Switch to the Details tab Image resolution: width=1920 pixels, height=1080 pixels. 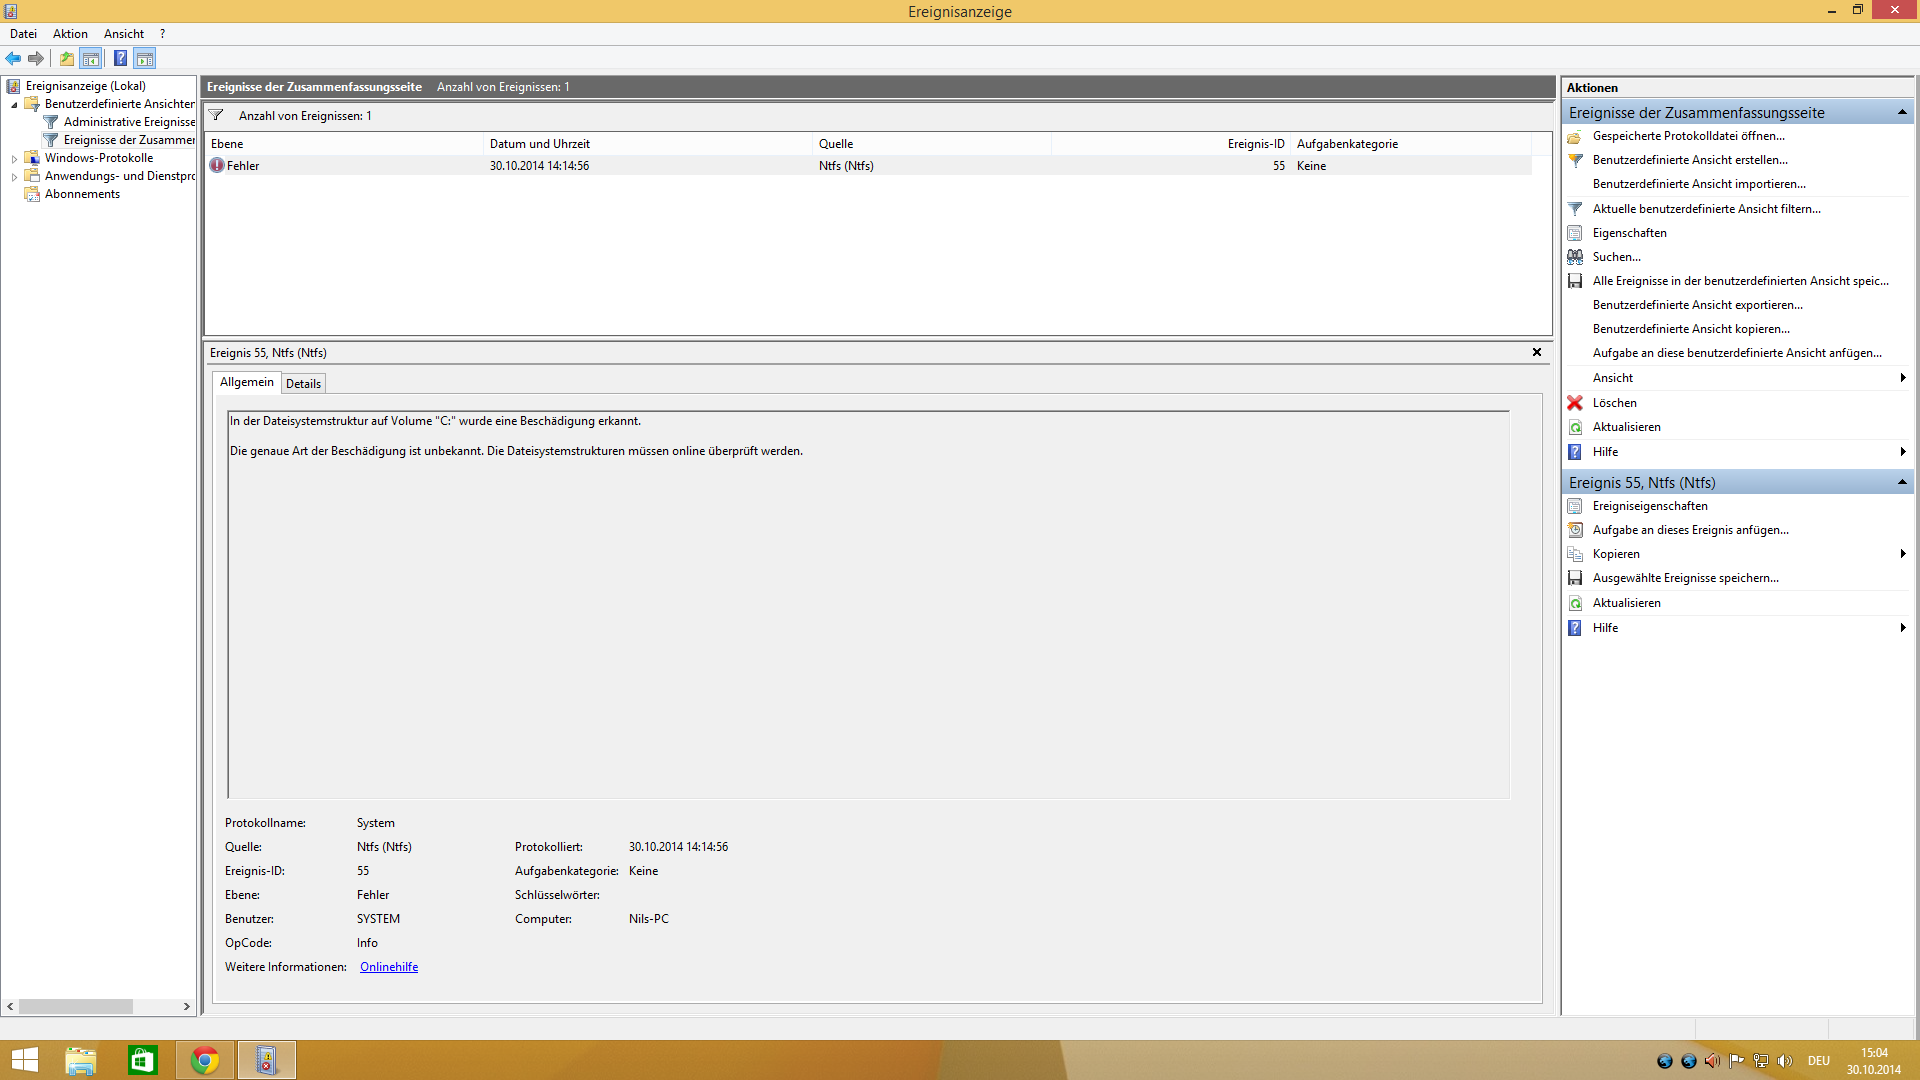[x=303, y=384]
